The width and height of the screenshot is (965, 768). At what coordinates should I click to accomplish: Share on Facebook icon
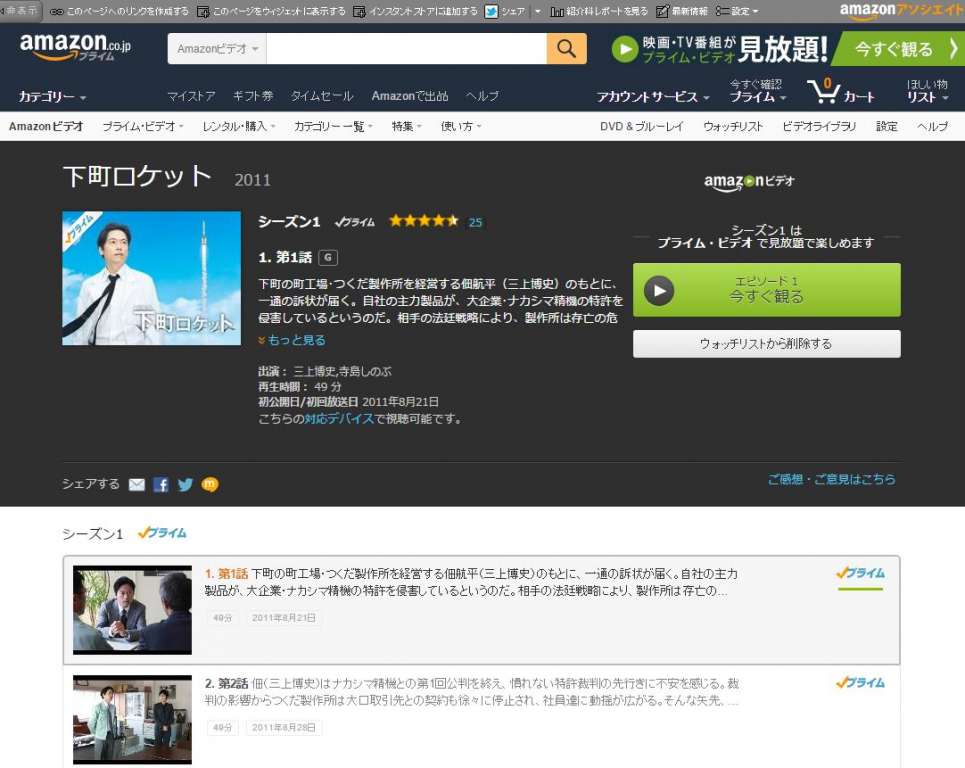pos(161,485)
